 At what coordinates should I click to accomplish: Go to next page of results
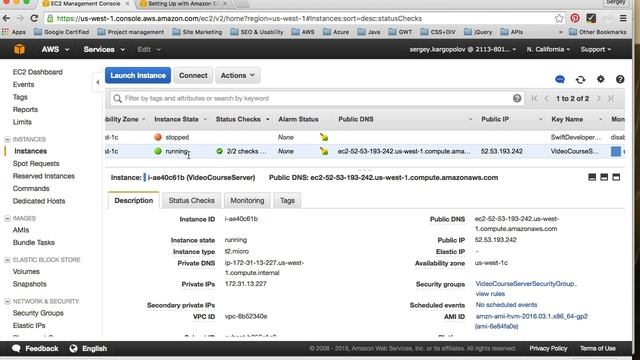point(598,98)
